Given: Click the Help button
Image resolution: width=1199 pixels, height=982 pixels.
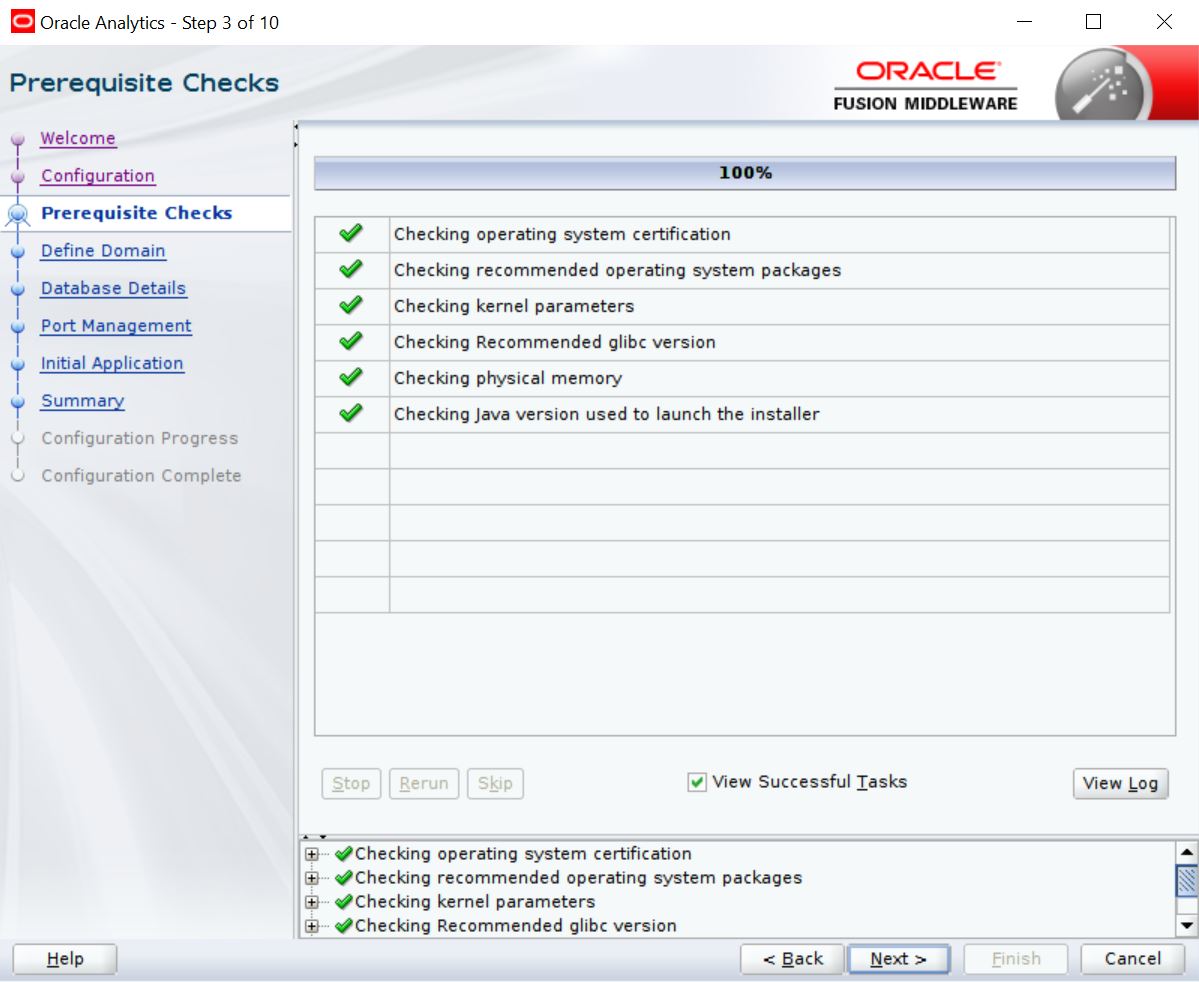Looking at the screenshot, I should 65,959.
